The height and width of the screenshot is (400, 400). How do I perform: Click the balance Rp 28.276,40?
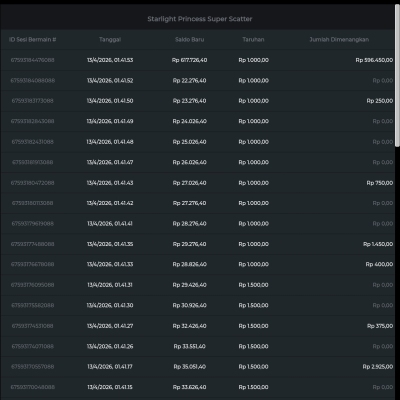point(189,224)
